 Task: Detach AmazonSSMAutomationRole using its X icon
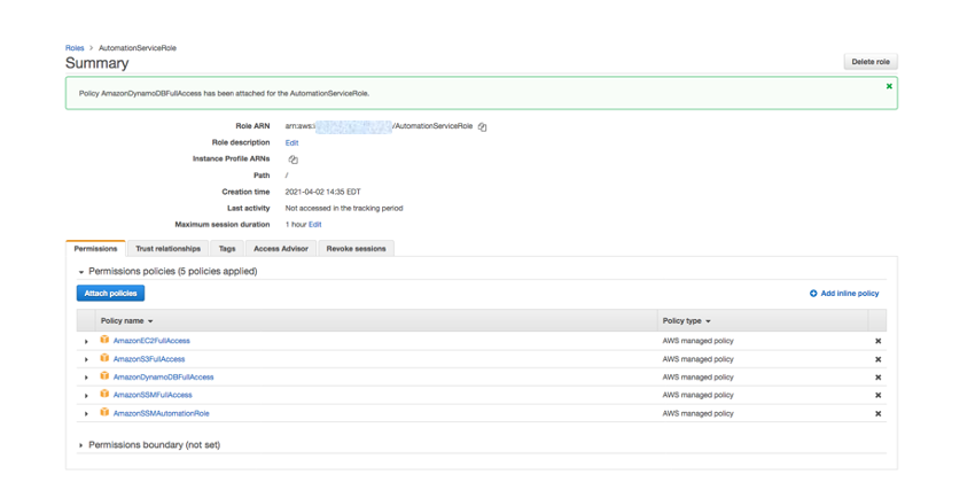(x=878, y=413)
